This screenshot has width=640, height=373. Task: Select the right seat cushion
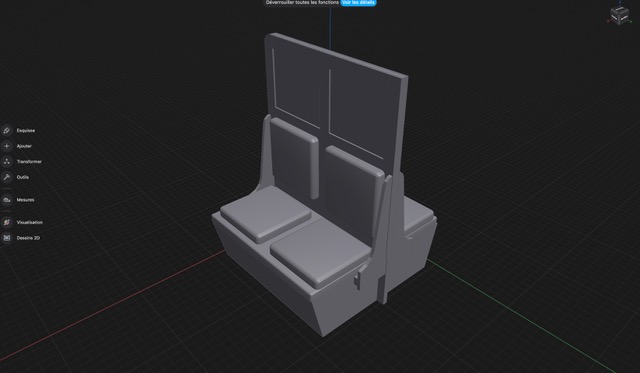pos(320,257)
